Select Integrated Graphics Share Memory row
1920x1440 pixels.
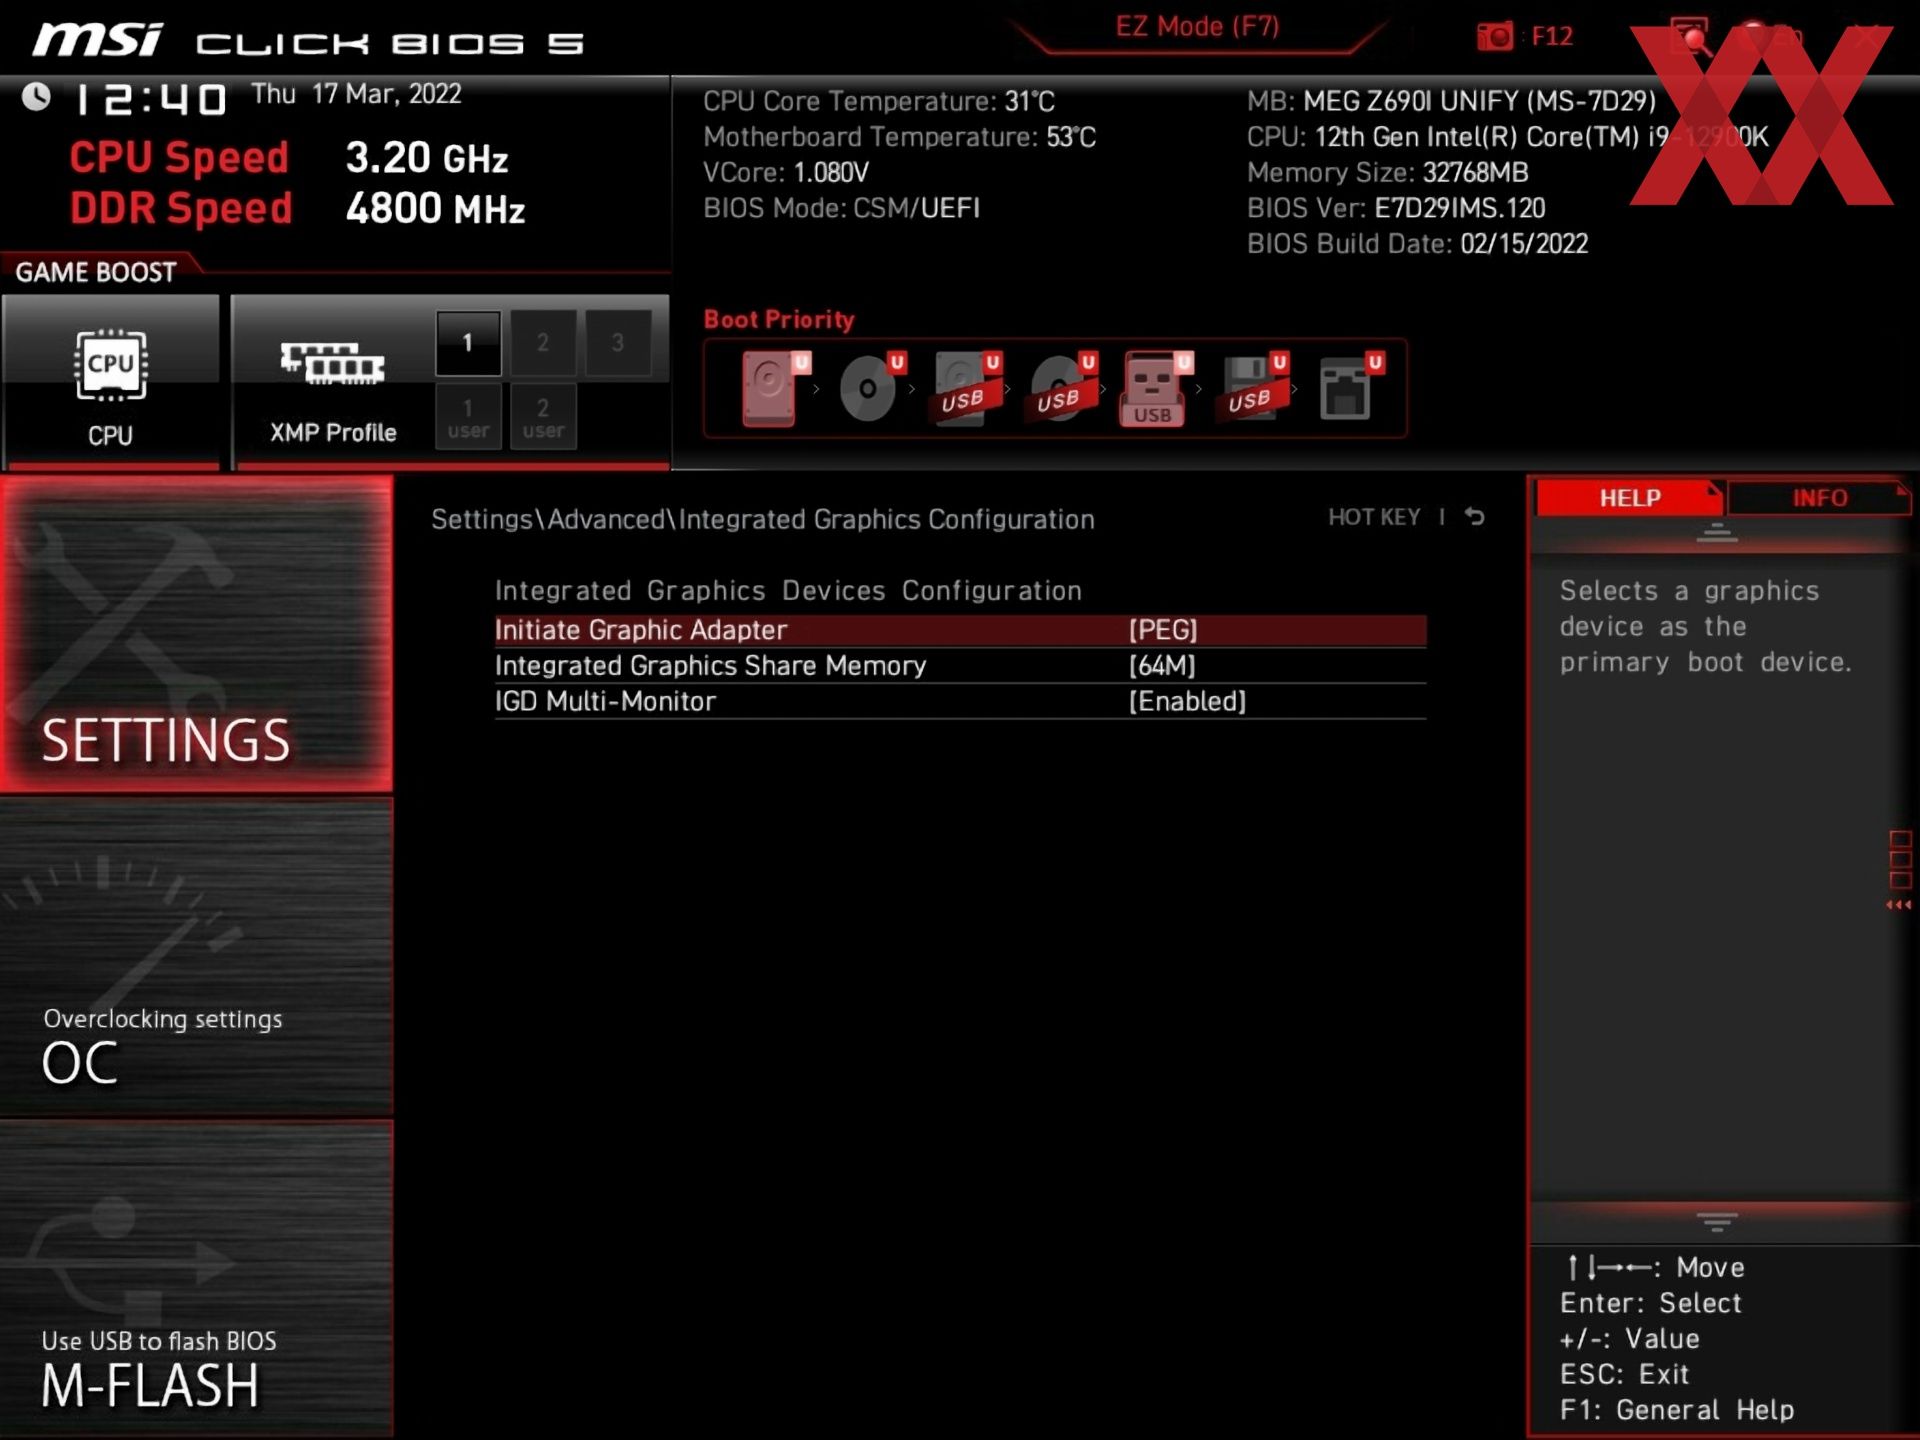(x=960, y=666)
